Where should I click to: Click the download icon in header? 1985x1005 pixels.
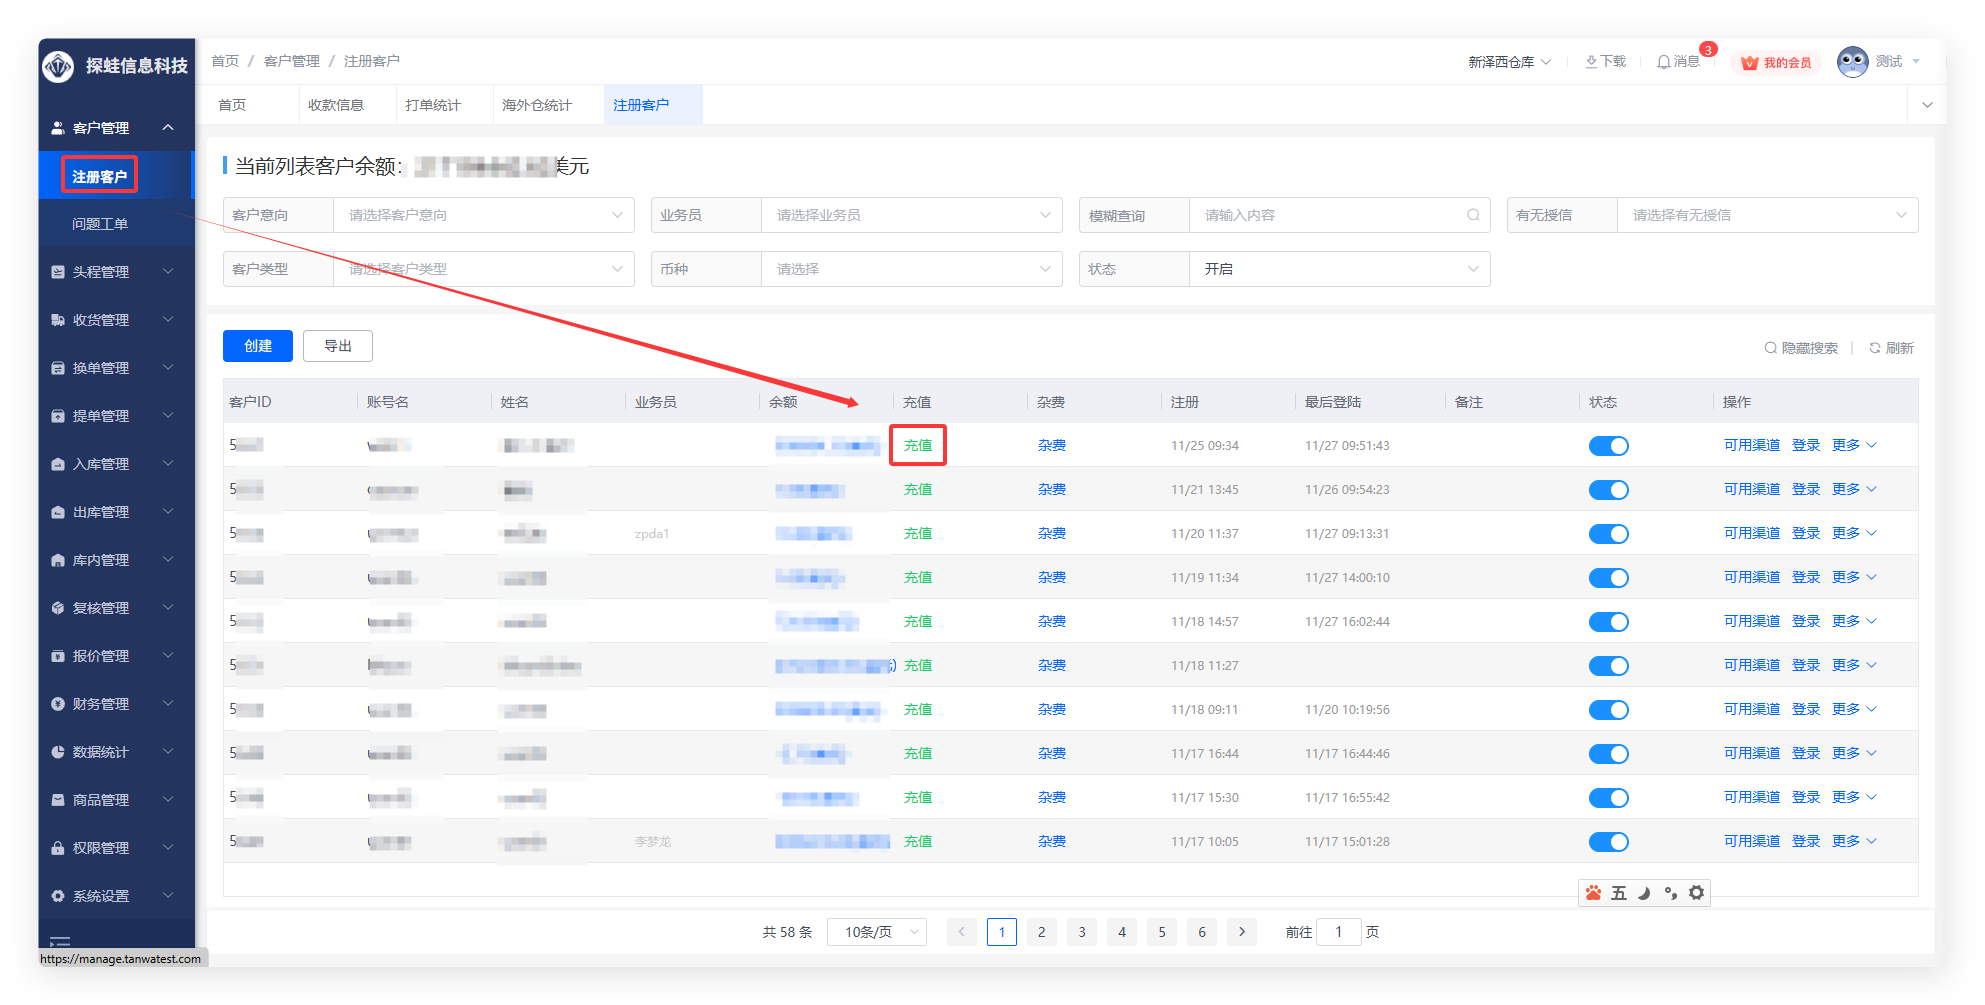[x=1591, y=62]
